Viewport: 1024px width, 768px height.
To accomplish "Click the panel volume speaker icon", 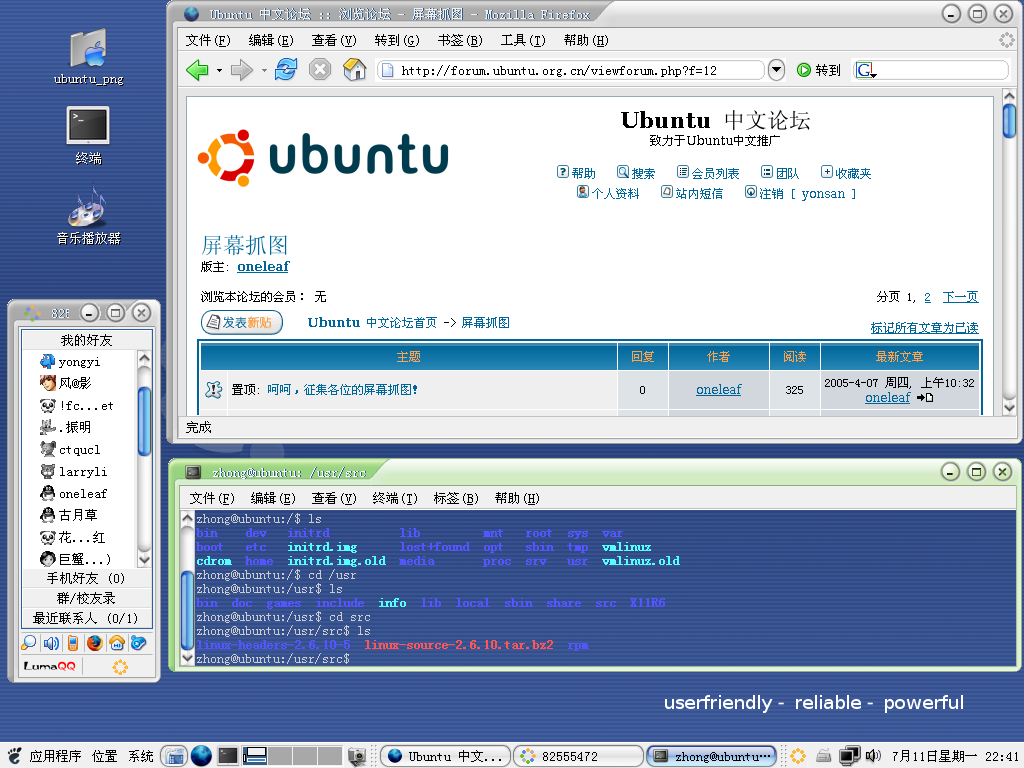I will [x=872, y=756].
